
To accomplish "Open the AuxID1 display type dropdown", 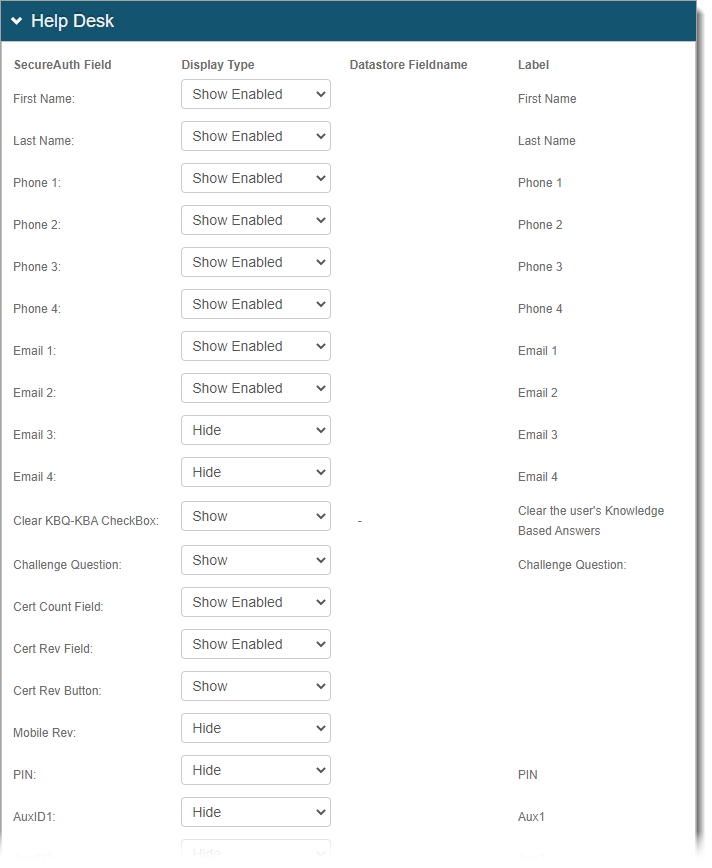I will 255,811.
